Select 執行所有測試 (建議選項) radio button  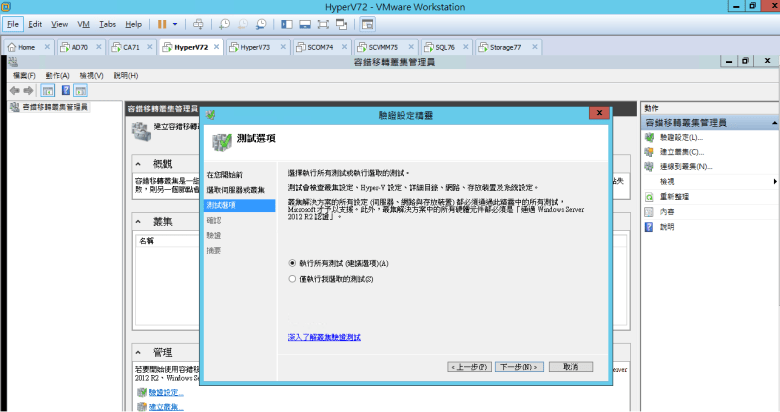292,263
